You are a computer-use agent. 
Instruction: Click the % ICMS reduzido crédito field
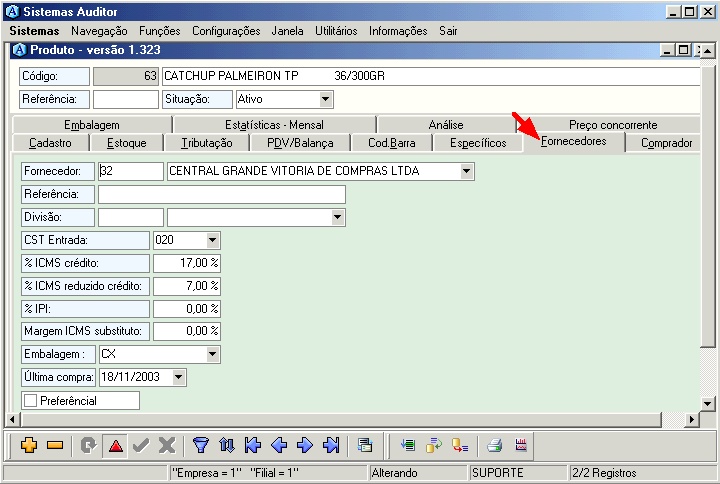click(187, 286)
